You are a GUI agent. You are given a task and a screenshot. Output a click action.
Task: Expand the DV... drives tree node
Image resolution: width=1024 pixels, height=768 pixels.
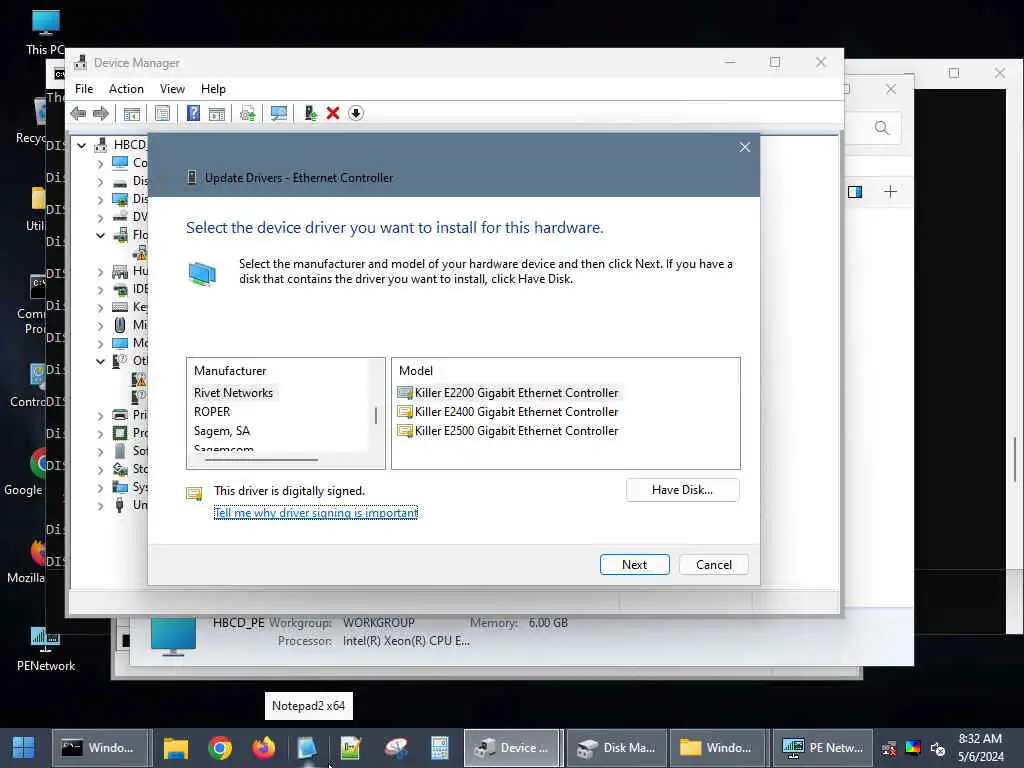(x=101, y=217)
